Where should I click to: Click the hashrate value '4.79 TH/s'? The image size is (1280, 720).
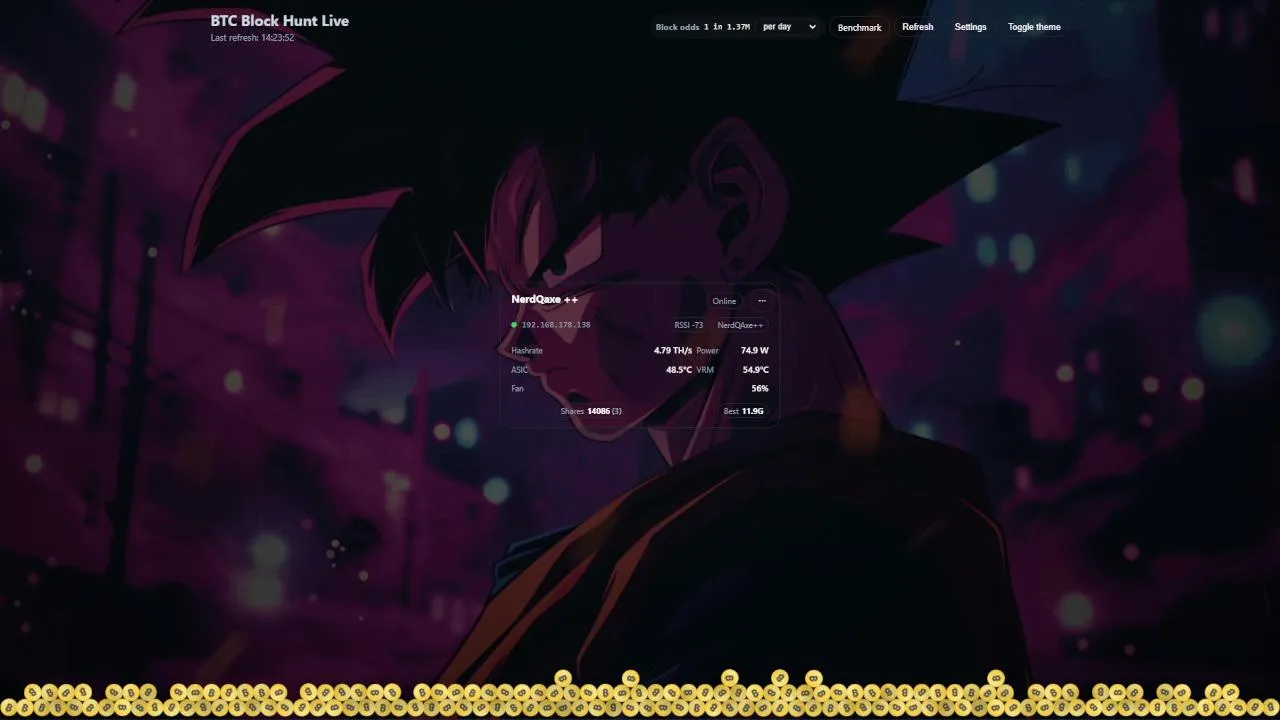(x=673, y=351)
